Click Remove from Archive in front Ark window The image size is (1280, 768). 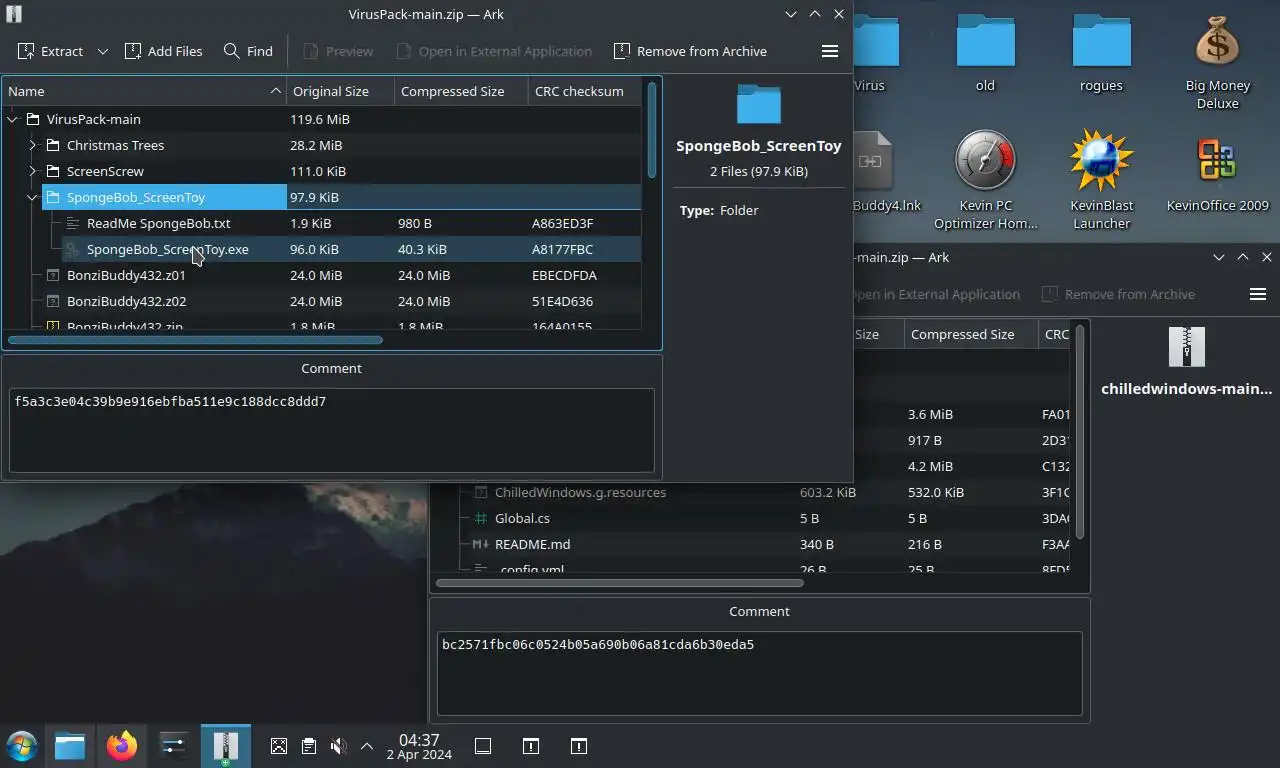pos(690,51)
